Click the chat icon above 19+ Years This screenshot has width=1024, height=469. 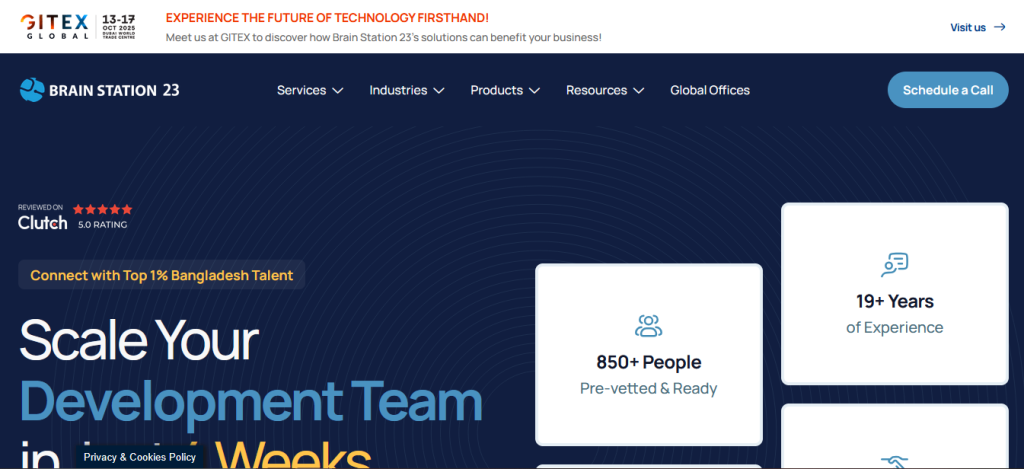(x=894, y=265)
